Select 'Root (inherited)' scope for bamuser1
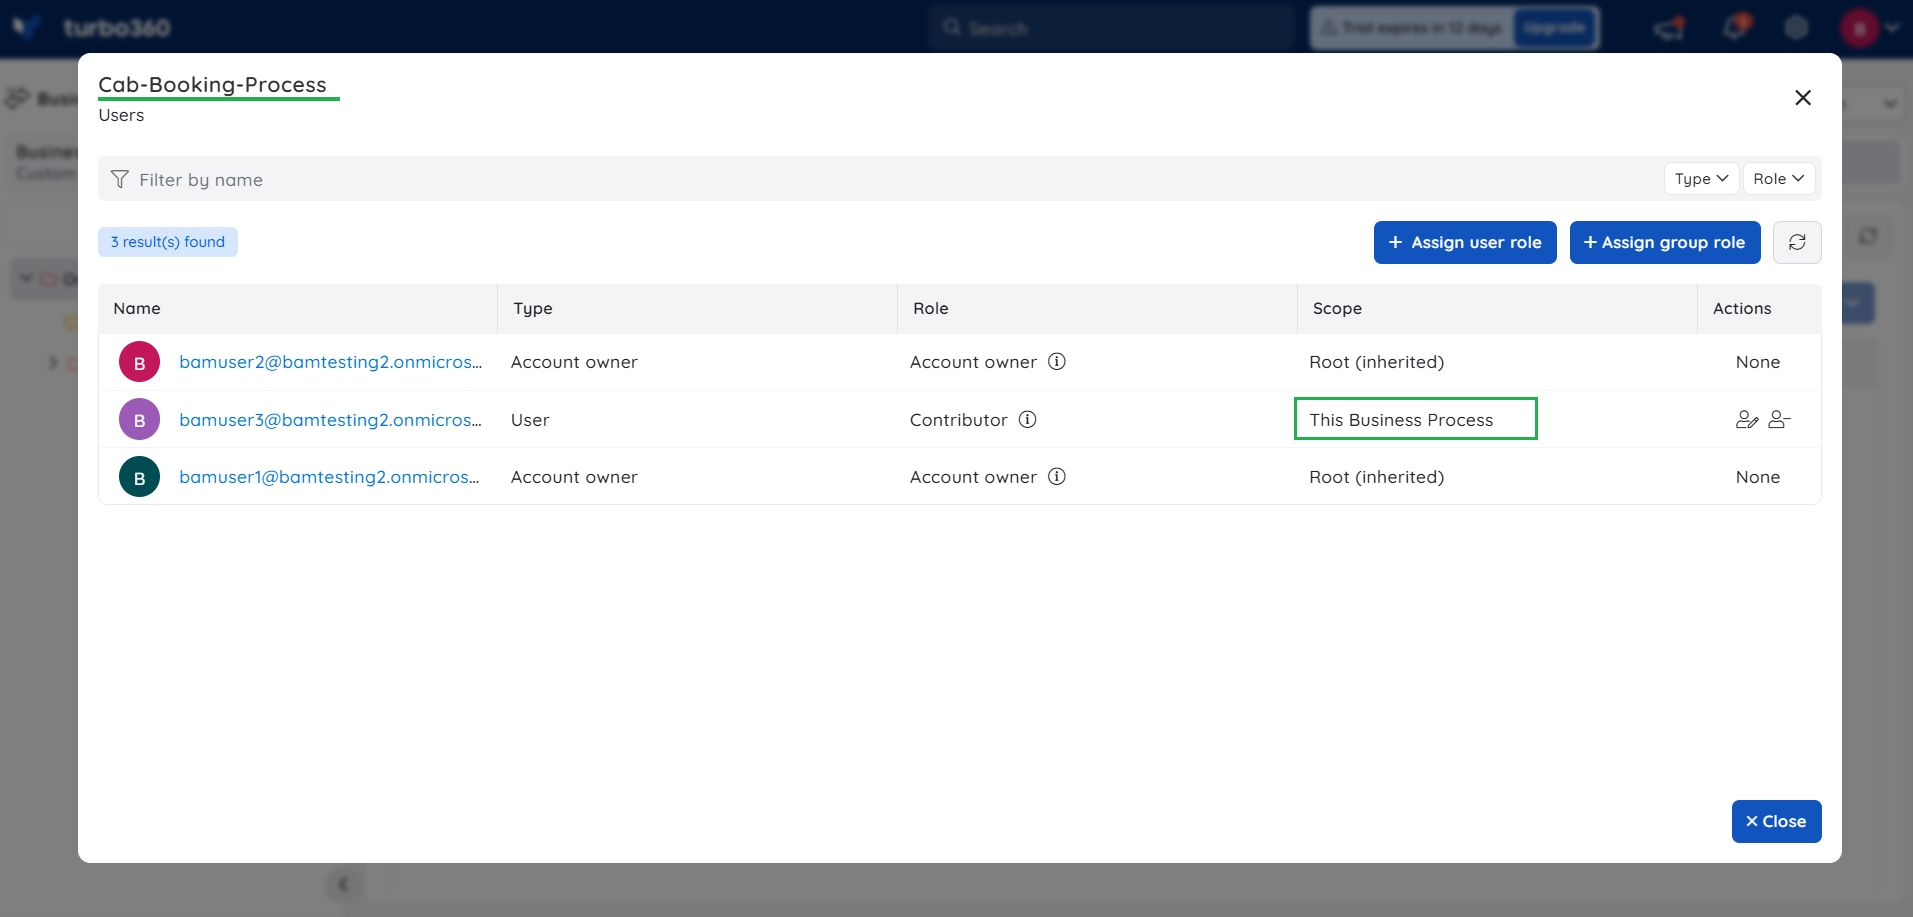1913x917 pixels. pos(1377,477)
